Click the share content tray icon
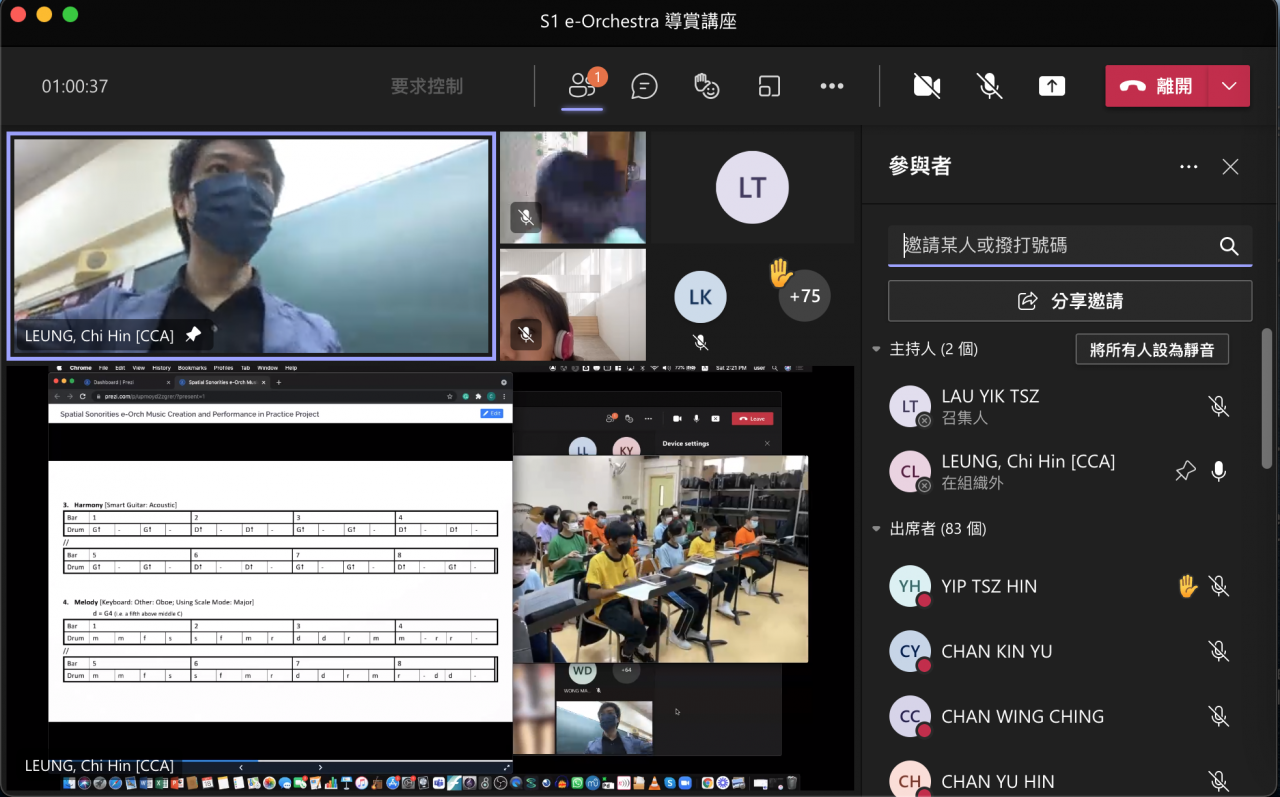Image resolution: width=1280 pixels, height=797 pixels. [1051, 86]
